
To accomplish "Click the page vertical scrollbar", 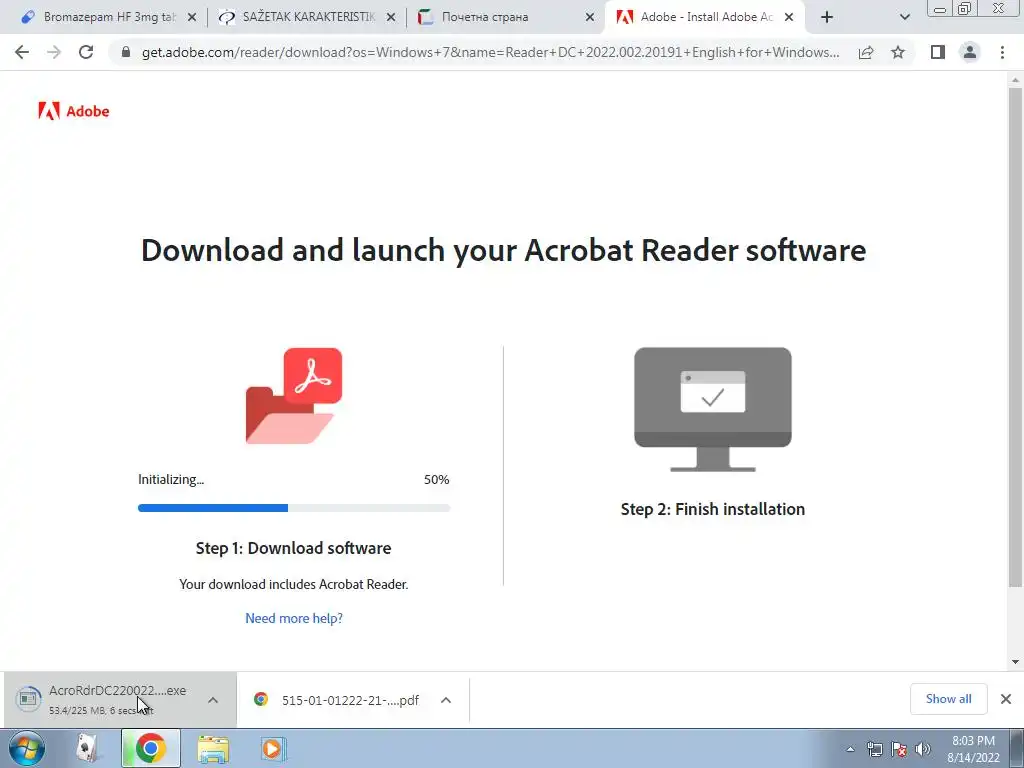I will (1015, 336).
